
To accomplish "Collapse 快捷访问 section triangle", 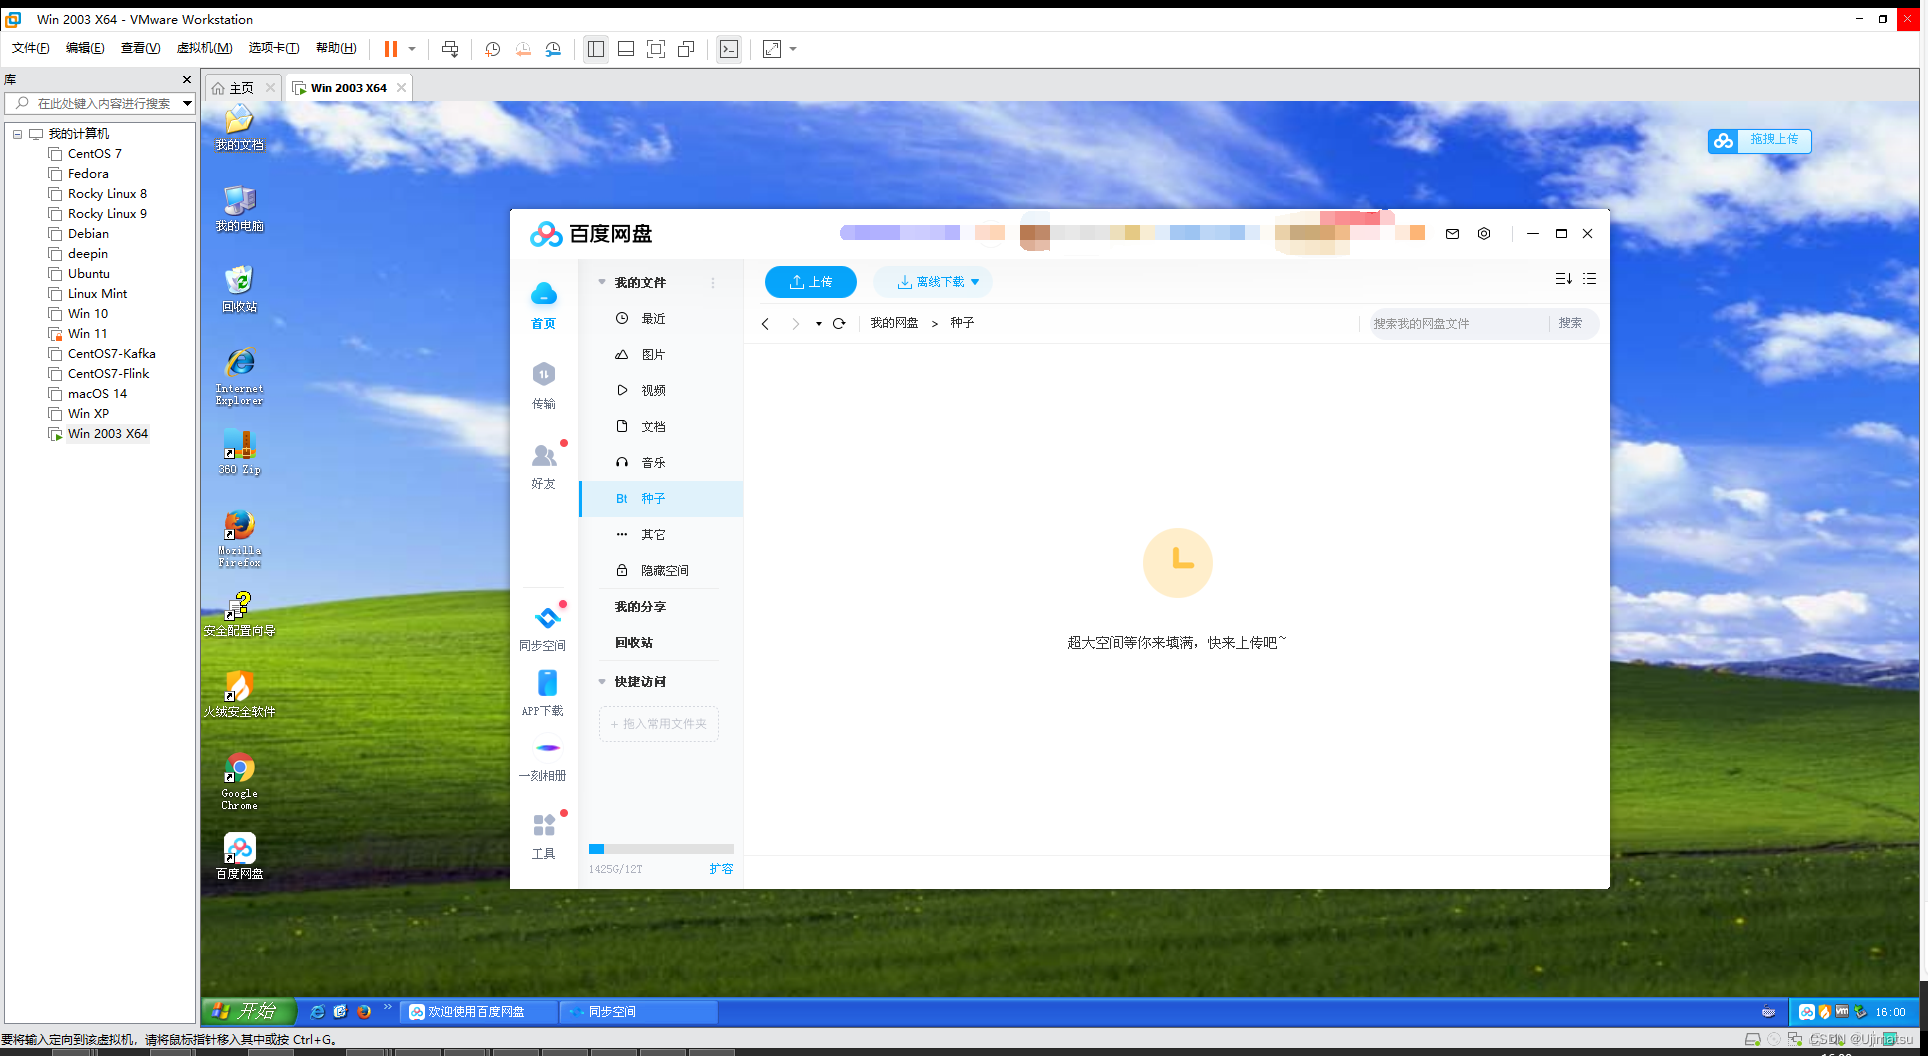I will pyautogui.click(x=602, y=682).
